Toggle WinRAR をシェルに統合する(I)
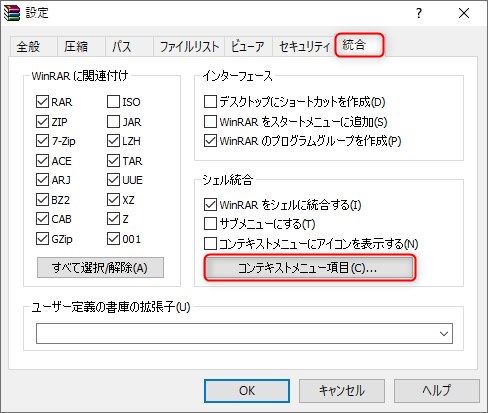Image resolution: width=488 pixels, height=413 pixels. [210, 204]
